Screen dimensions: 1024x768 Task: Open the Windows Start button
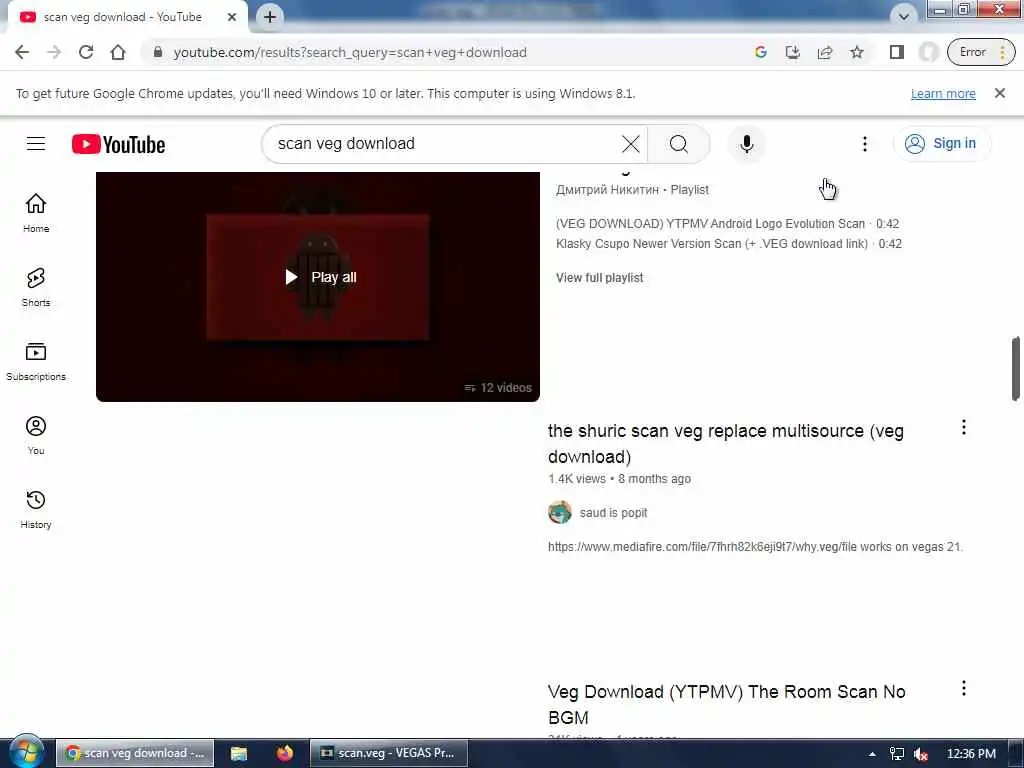point(25,752)
